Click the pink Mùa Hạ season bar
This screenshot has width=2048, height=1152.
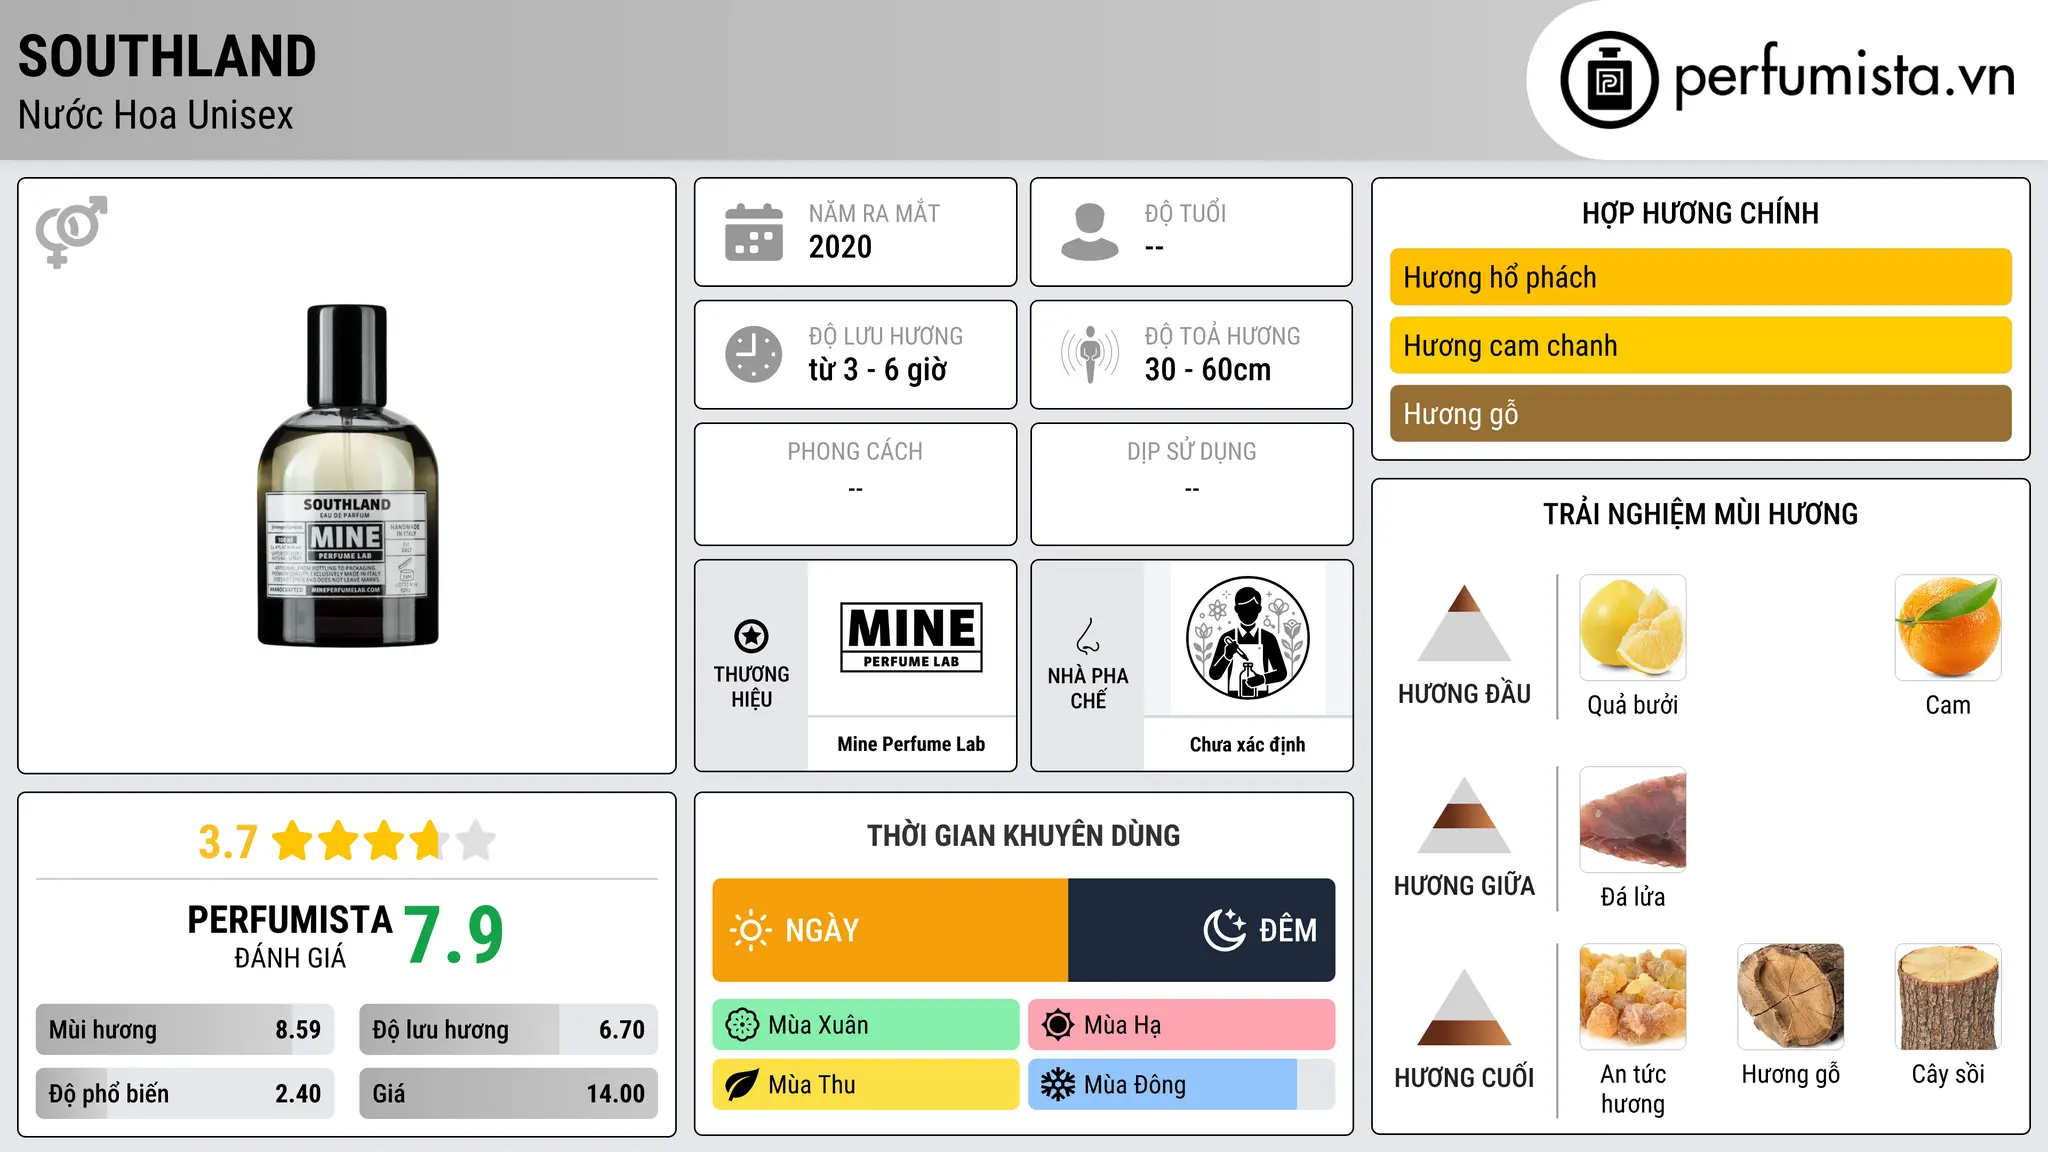(1182, 1025)
